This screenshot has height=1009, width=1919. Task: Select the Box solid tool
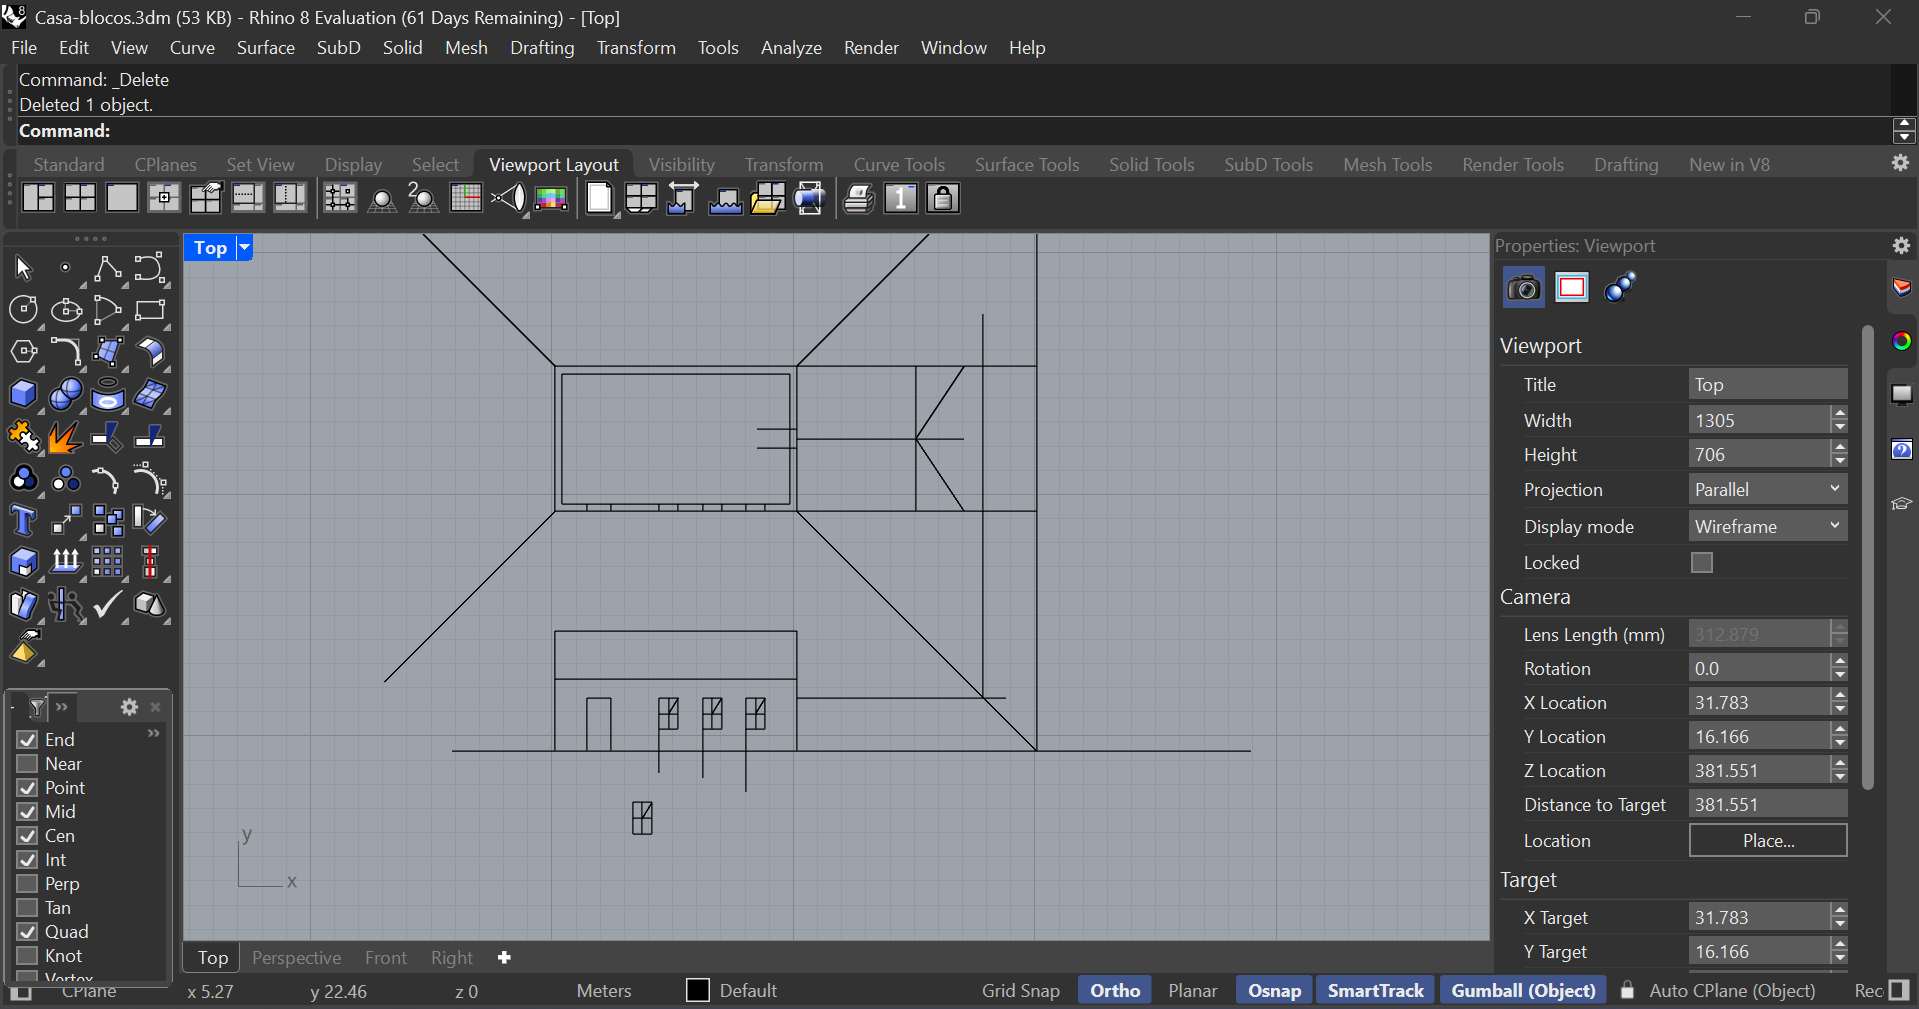coord(23,395)
